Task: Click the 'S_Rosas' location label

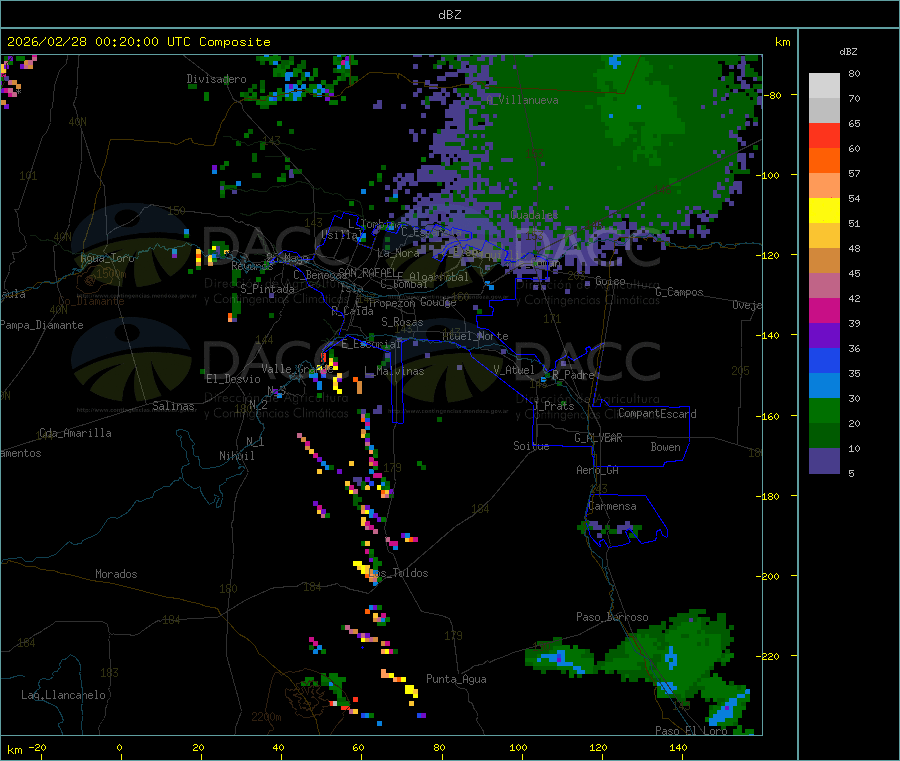Action: point(402,322)
